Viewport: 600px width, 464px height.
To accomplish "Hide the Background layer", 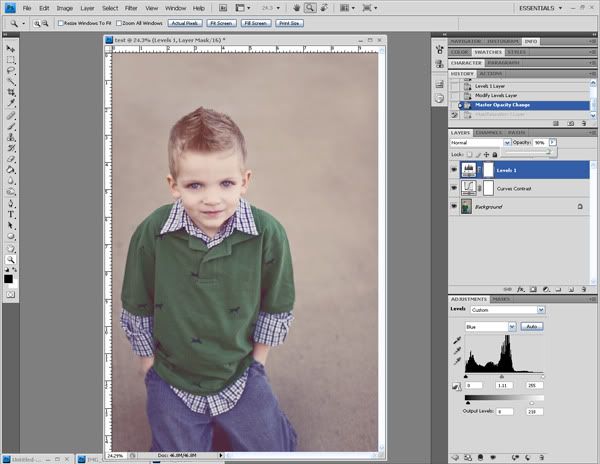I will point(456,206).
